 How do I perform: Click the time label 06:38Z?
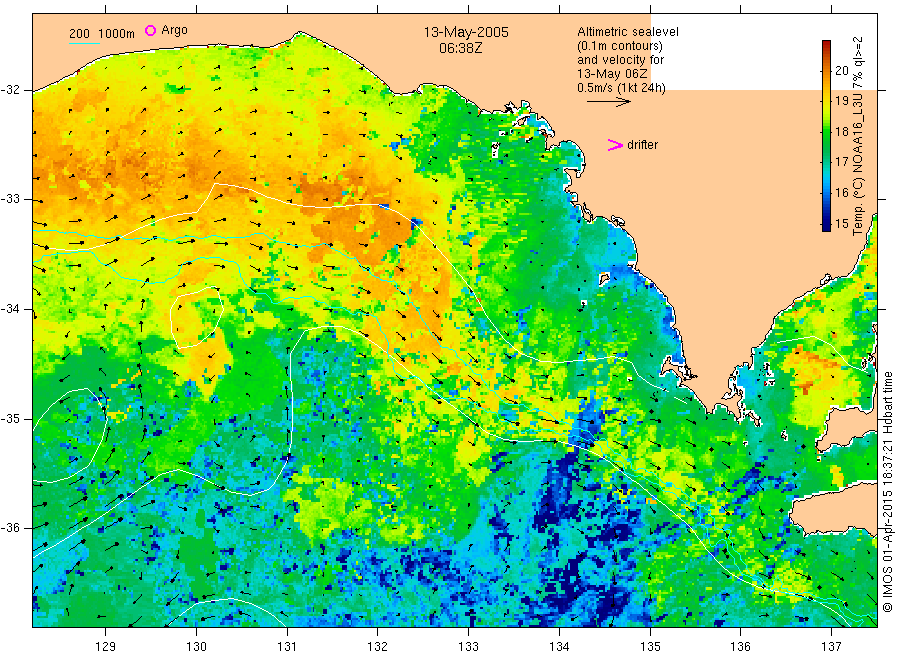[x=460, y=48]
